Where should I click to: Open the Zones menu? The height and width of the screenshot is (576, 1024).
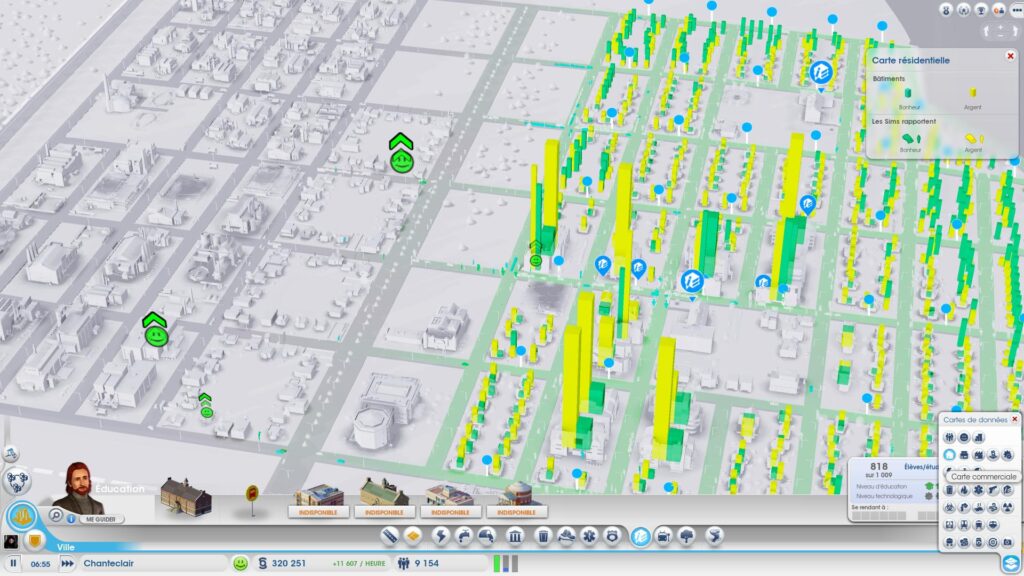coord(413,536)
